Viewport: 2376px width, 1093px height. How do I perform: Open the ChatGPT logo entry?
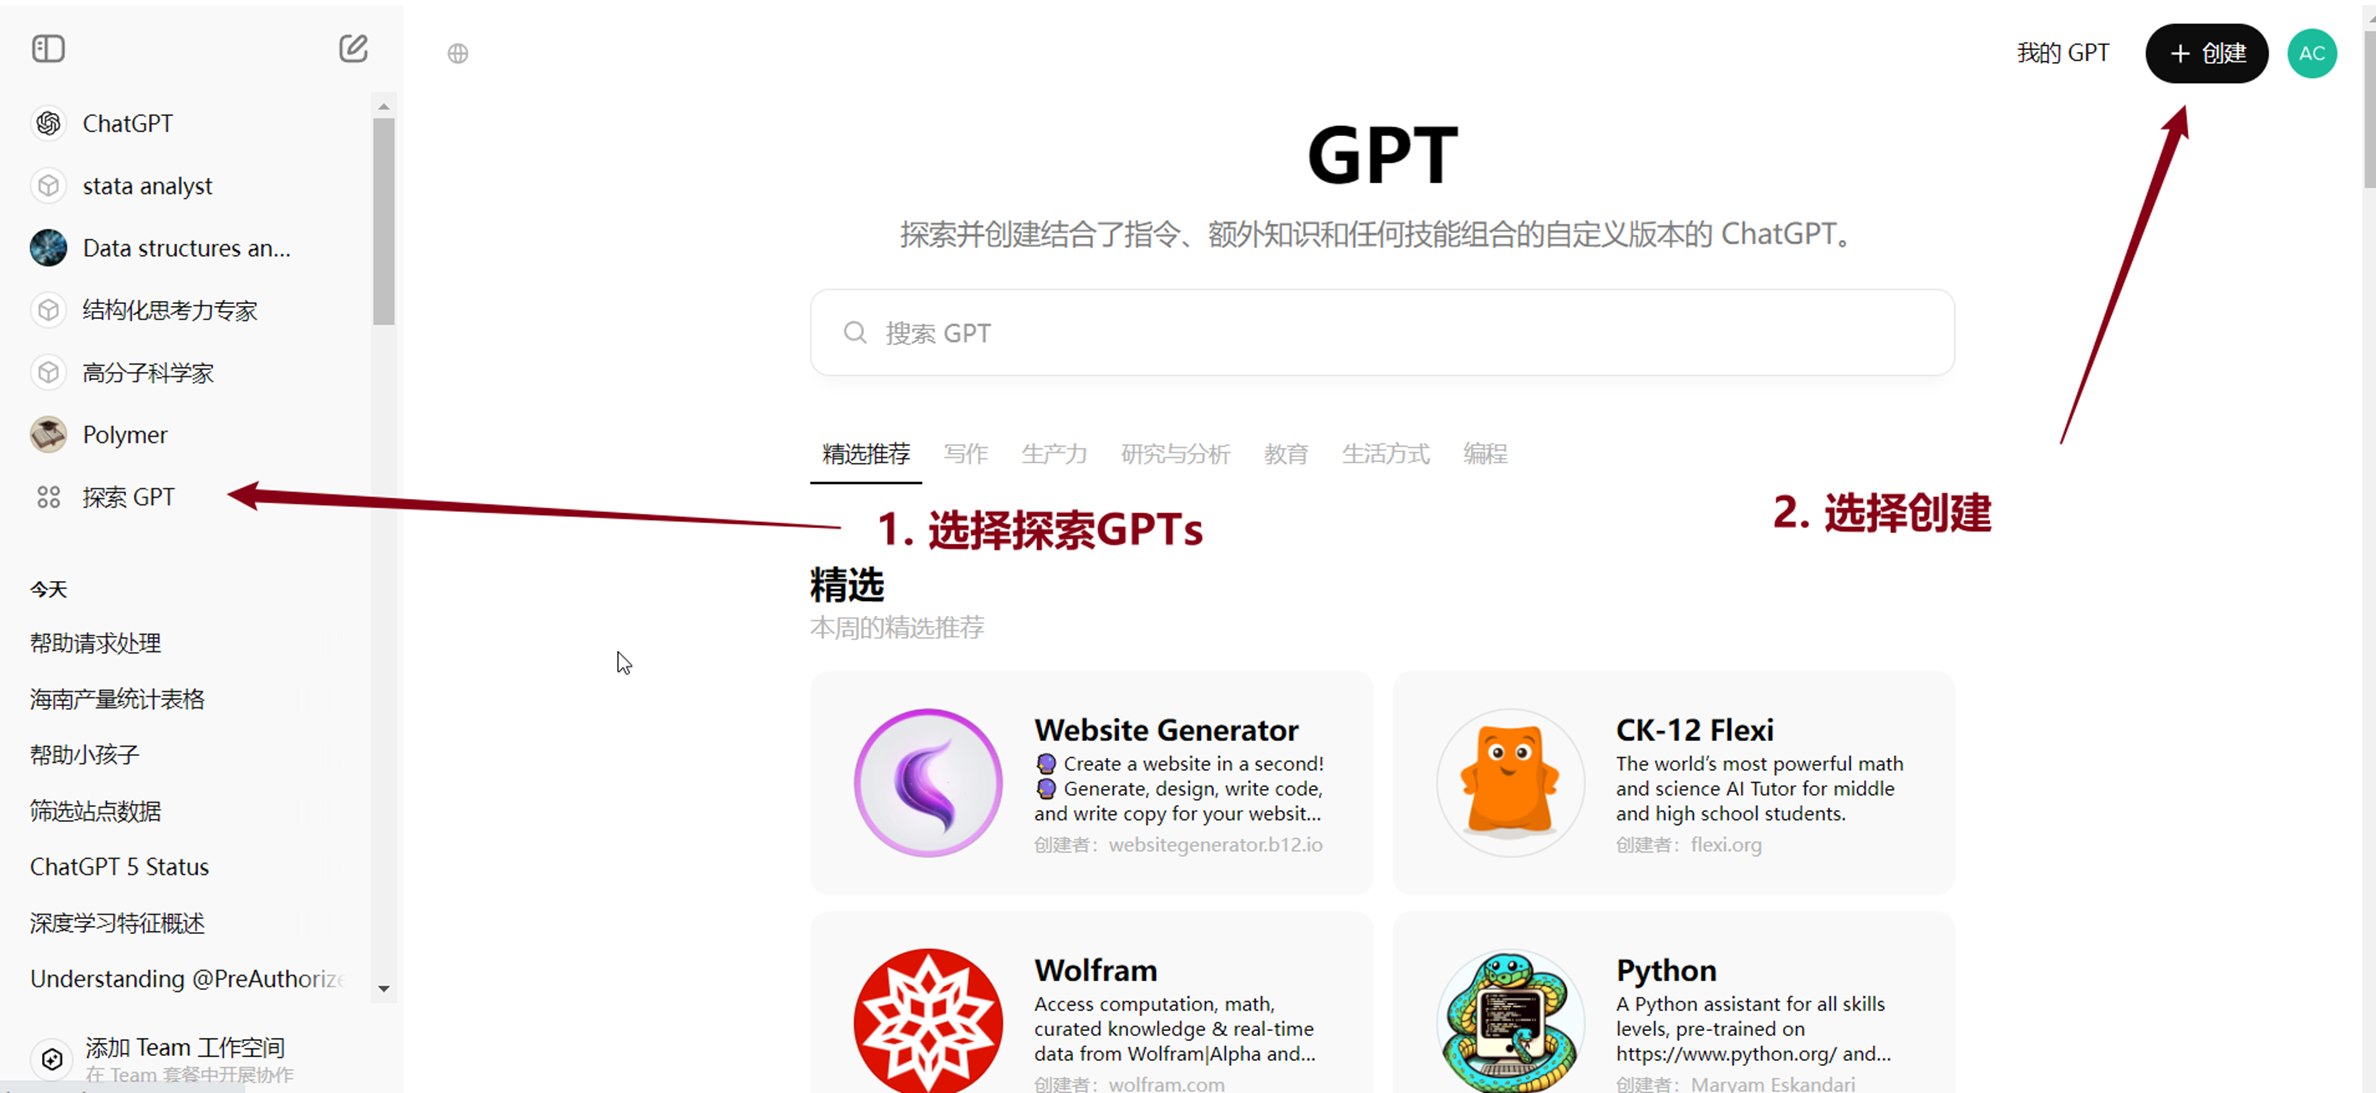tap(48, 123)
